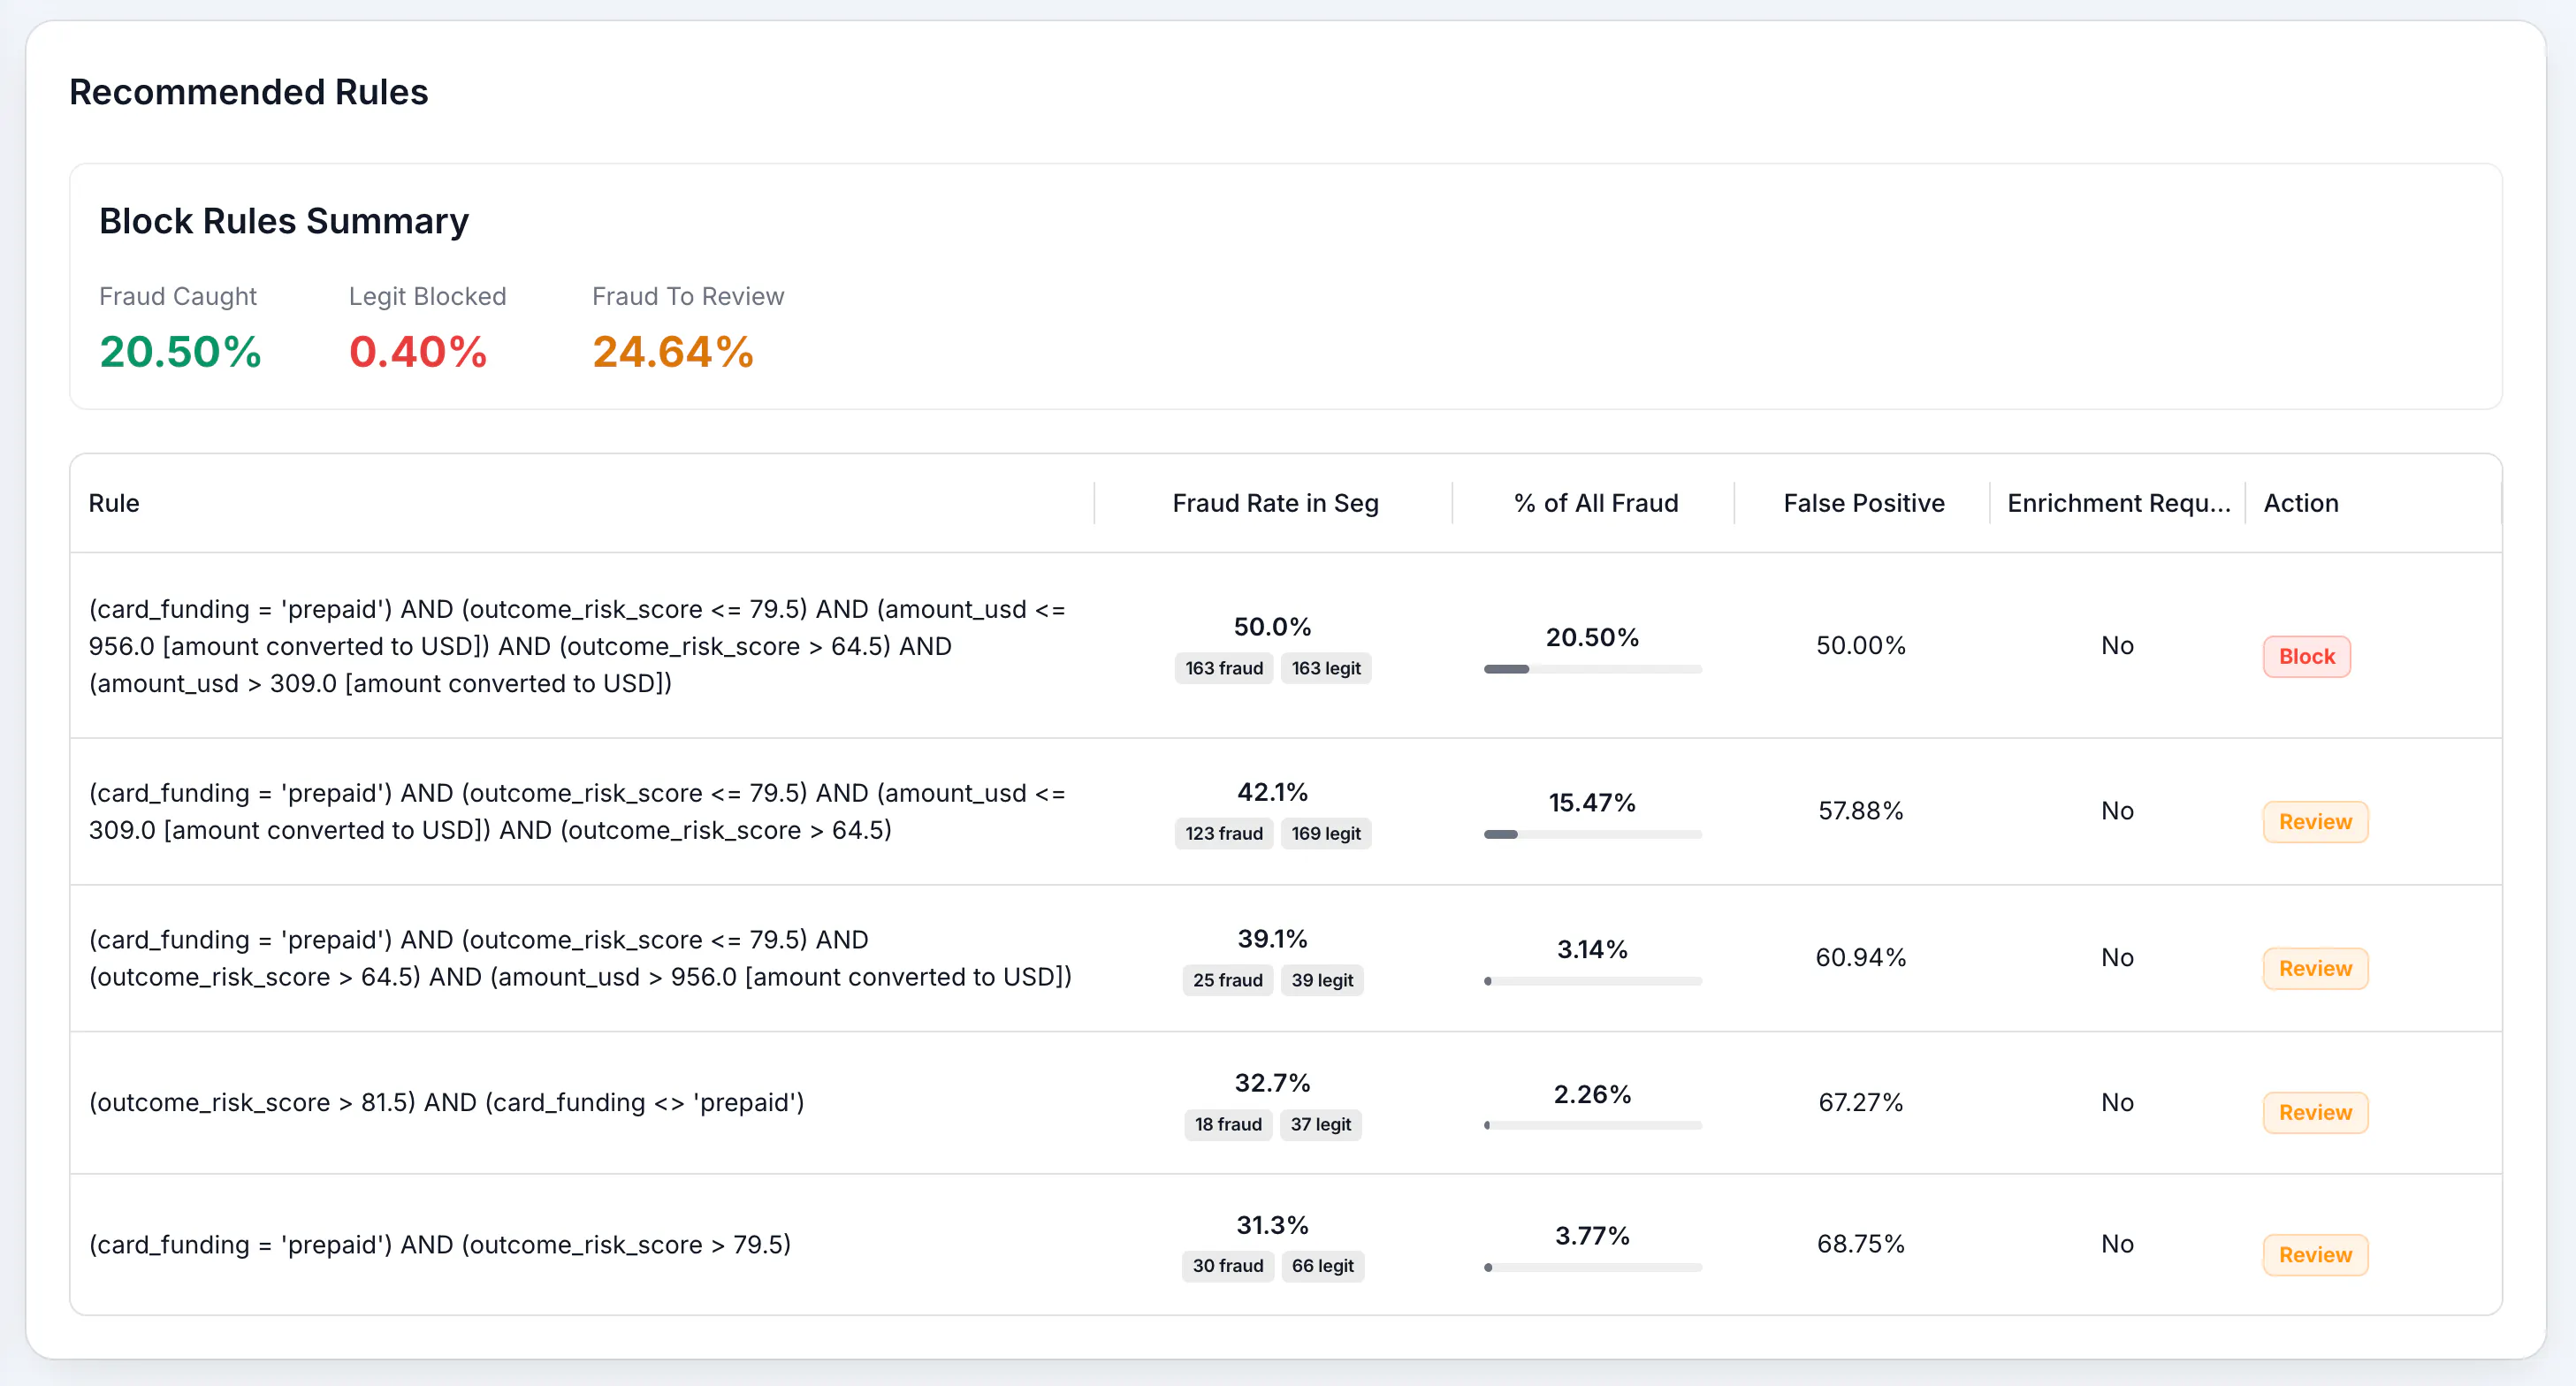Click Review badge in 31.3% fraud rate row
Screen dimensions: 2576x1386
(x=2315, y=1255)
